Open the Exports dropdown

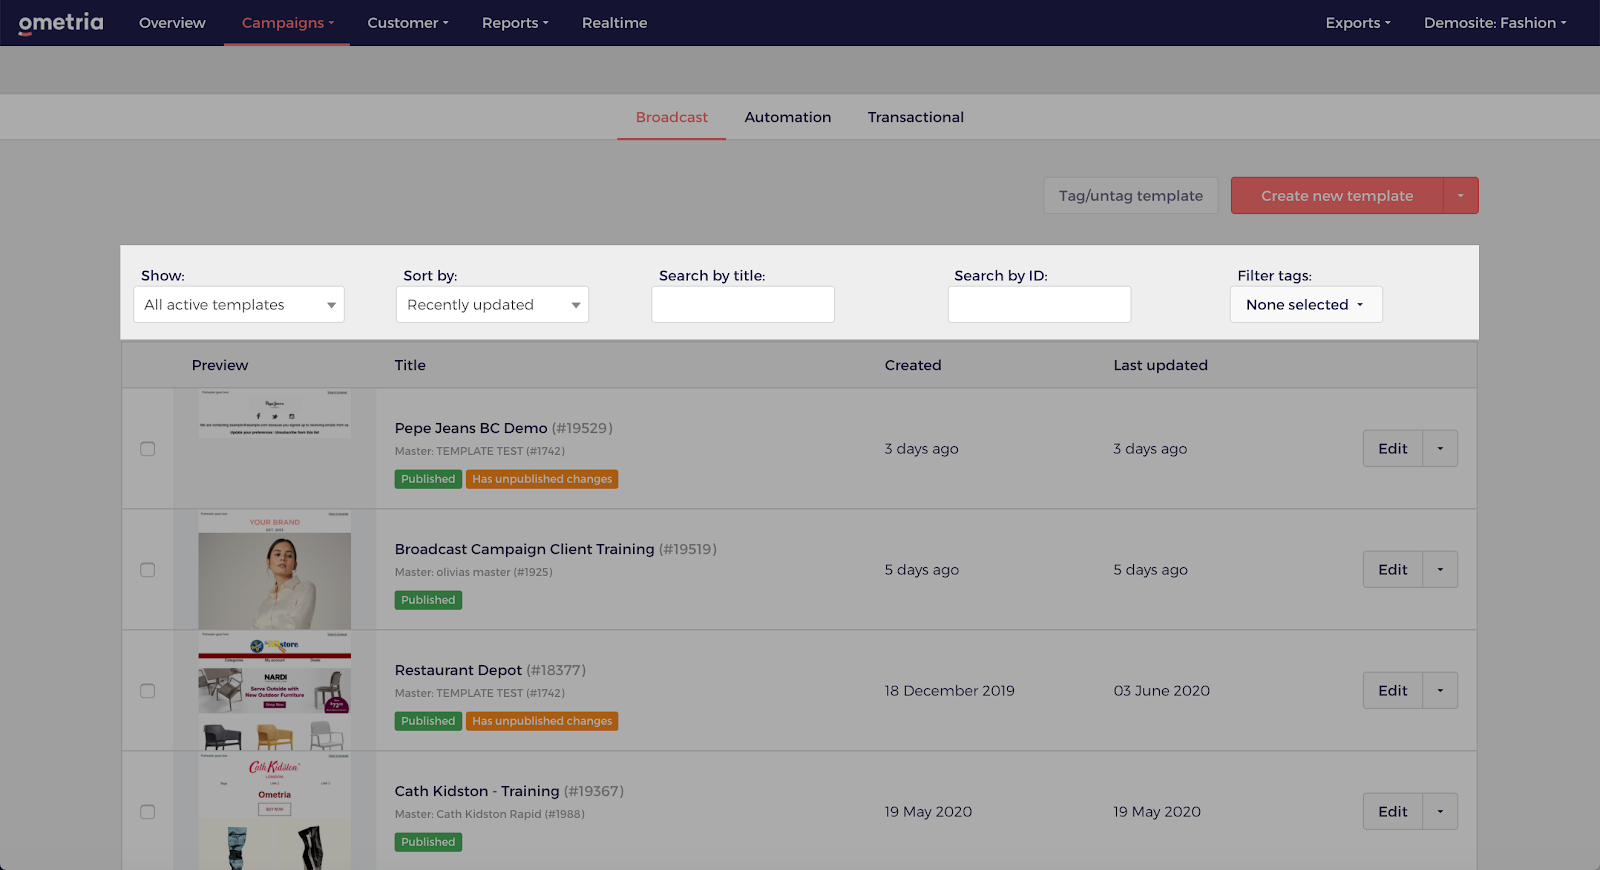pos(1358,23)
